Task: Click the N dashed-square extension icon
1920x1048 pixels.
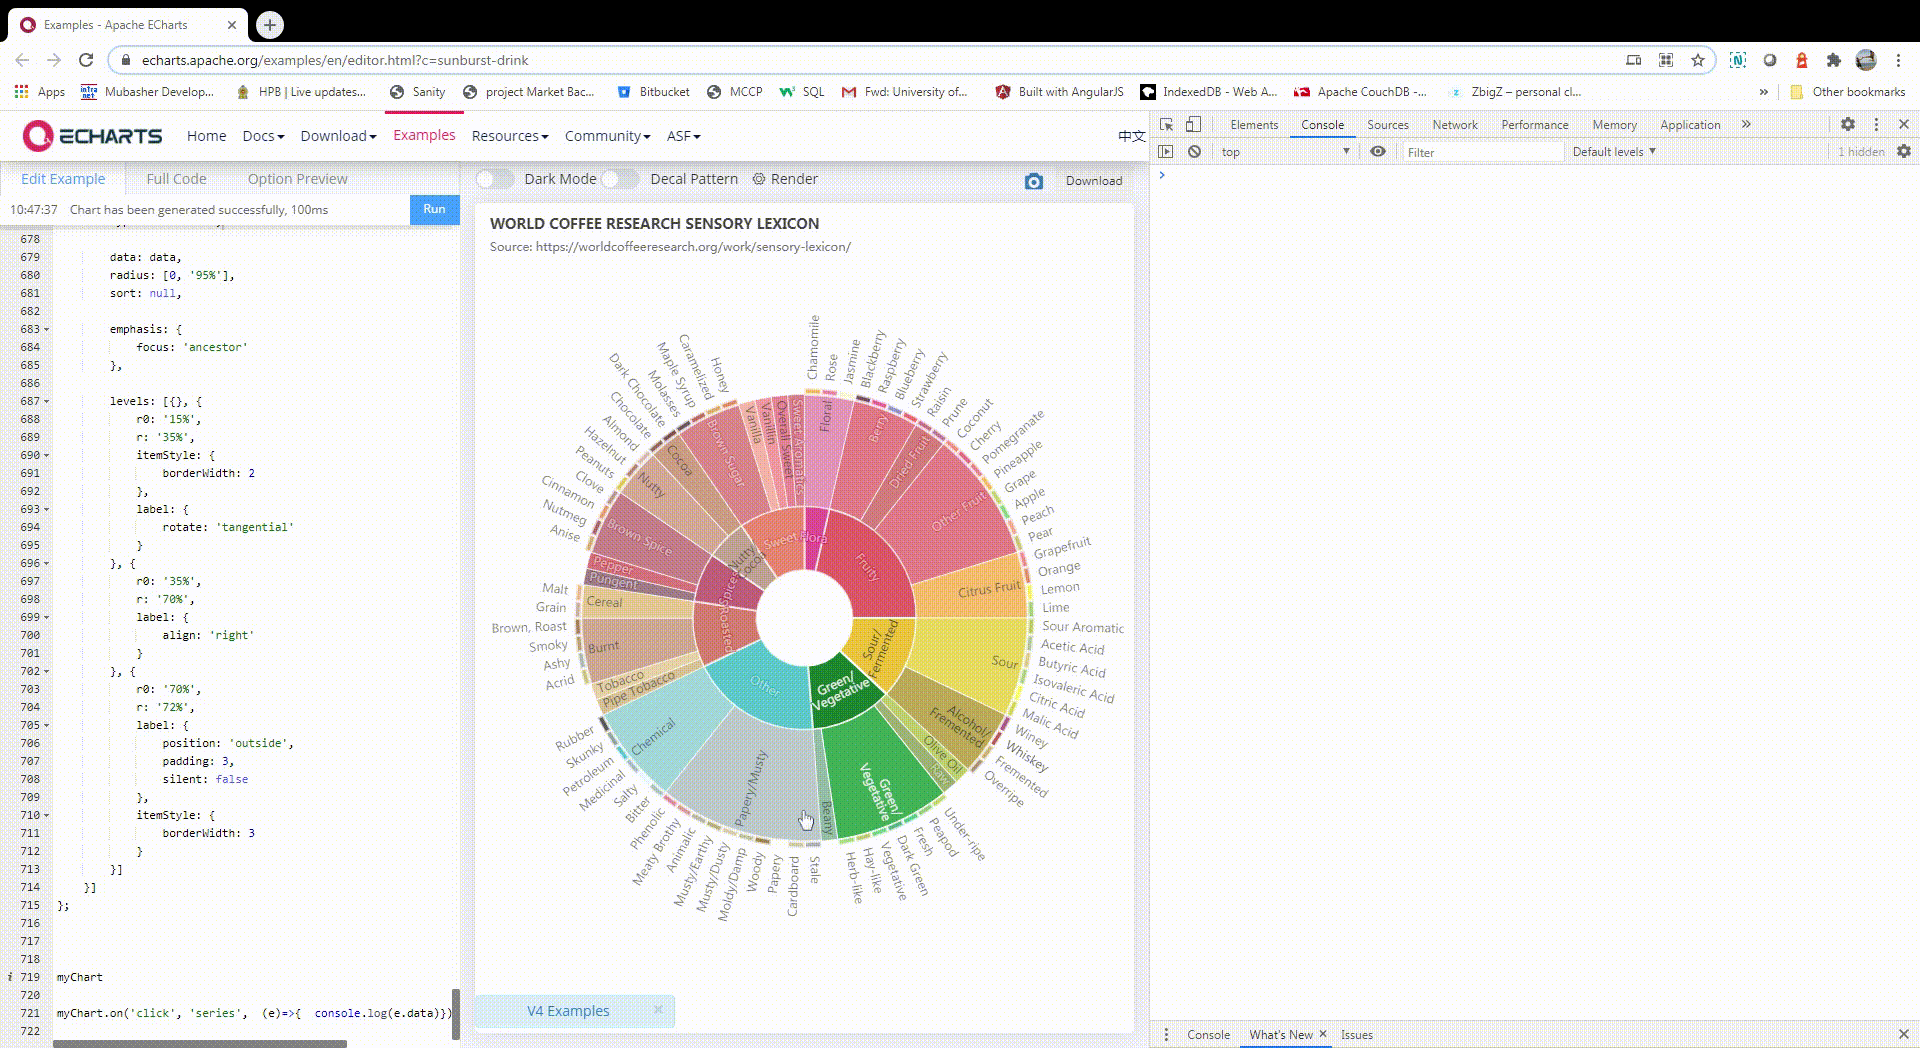Action: (1738, 60)
